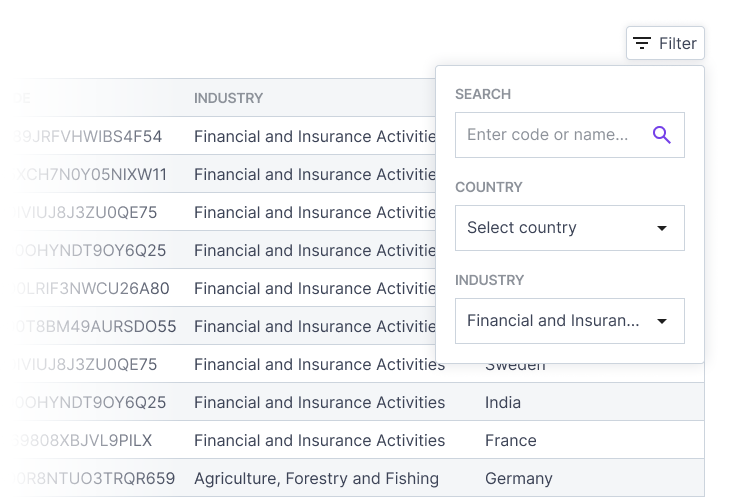Click the Filter button

point(665,43)
